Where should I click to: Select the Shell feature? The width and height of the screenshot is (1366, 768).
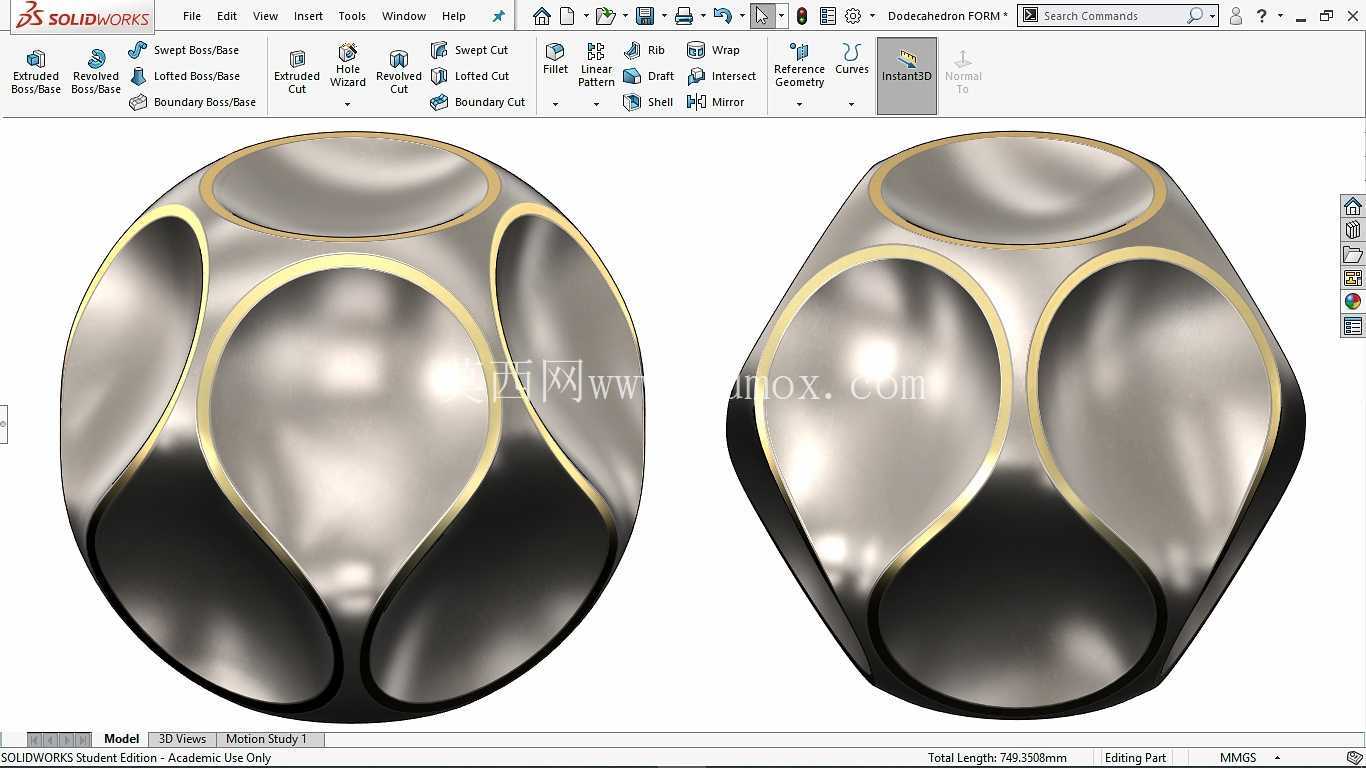[648, 102]
